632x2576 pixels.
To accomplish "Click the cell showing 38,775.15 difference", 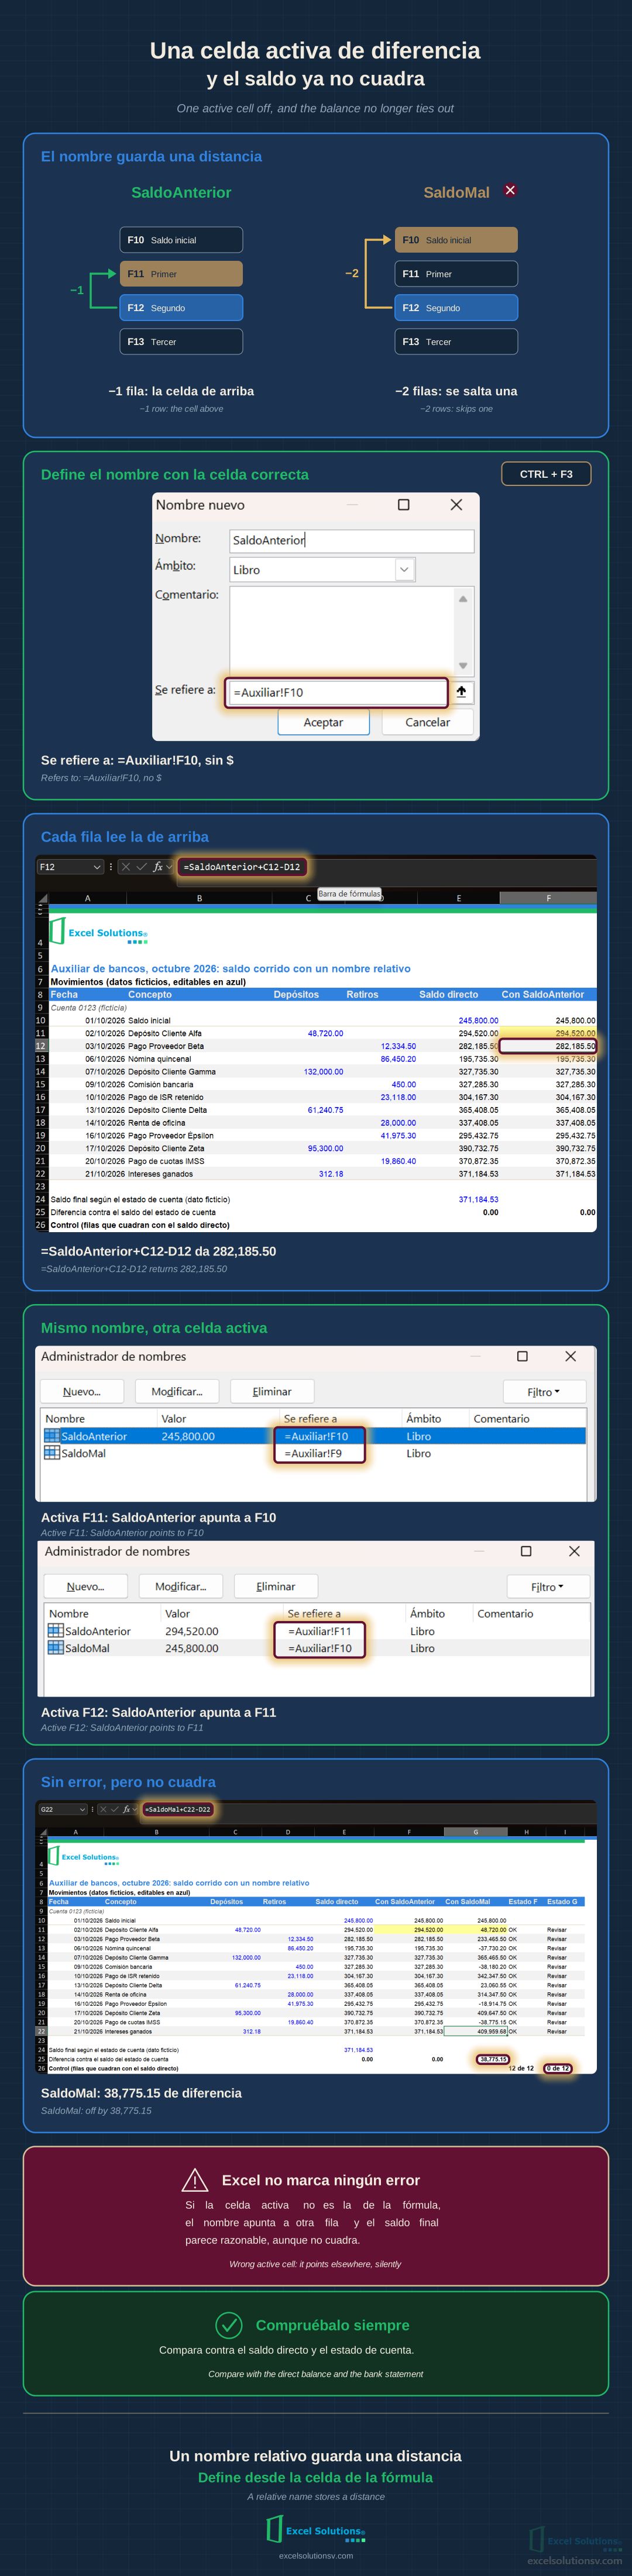I will click(x=492, y=2059).
